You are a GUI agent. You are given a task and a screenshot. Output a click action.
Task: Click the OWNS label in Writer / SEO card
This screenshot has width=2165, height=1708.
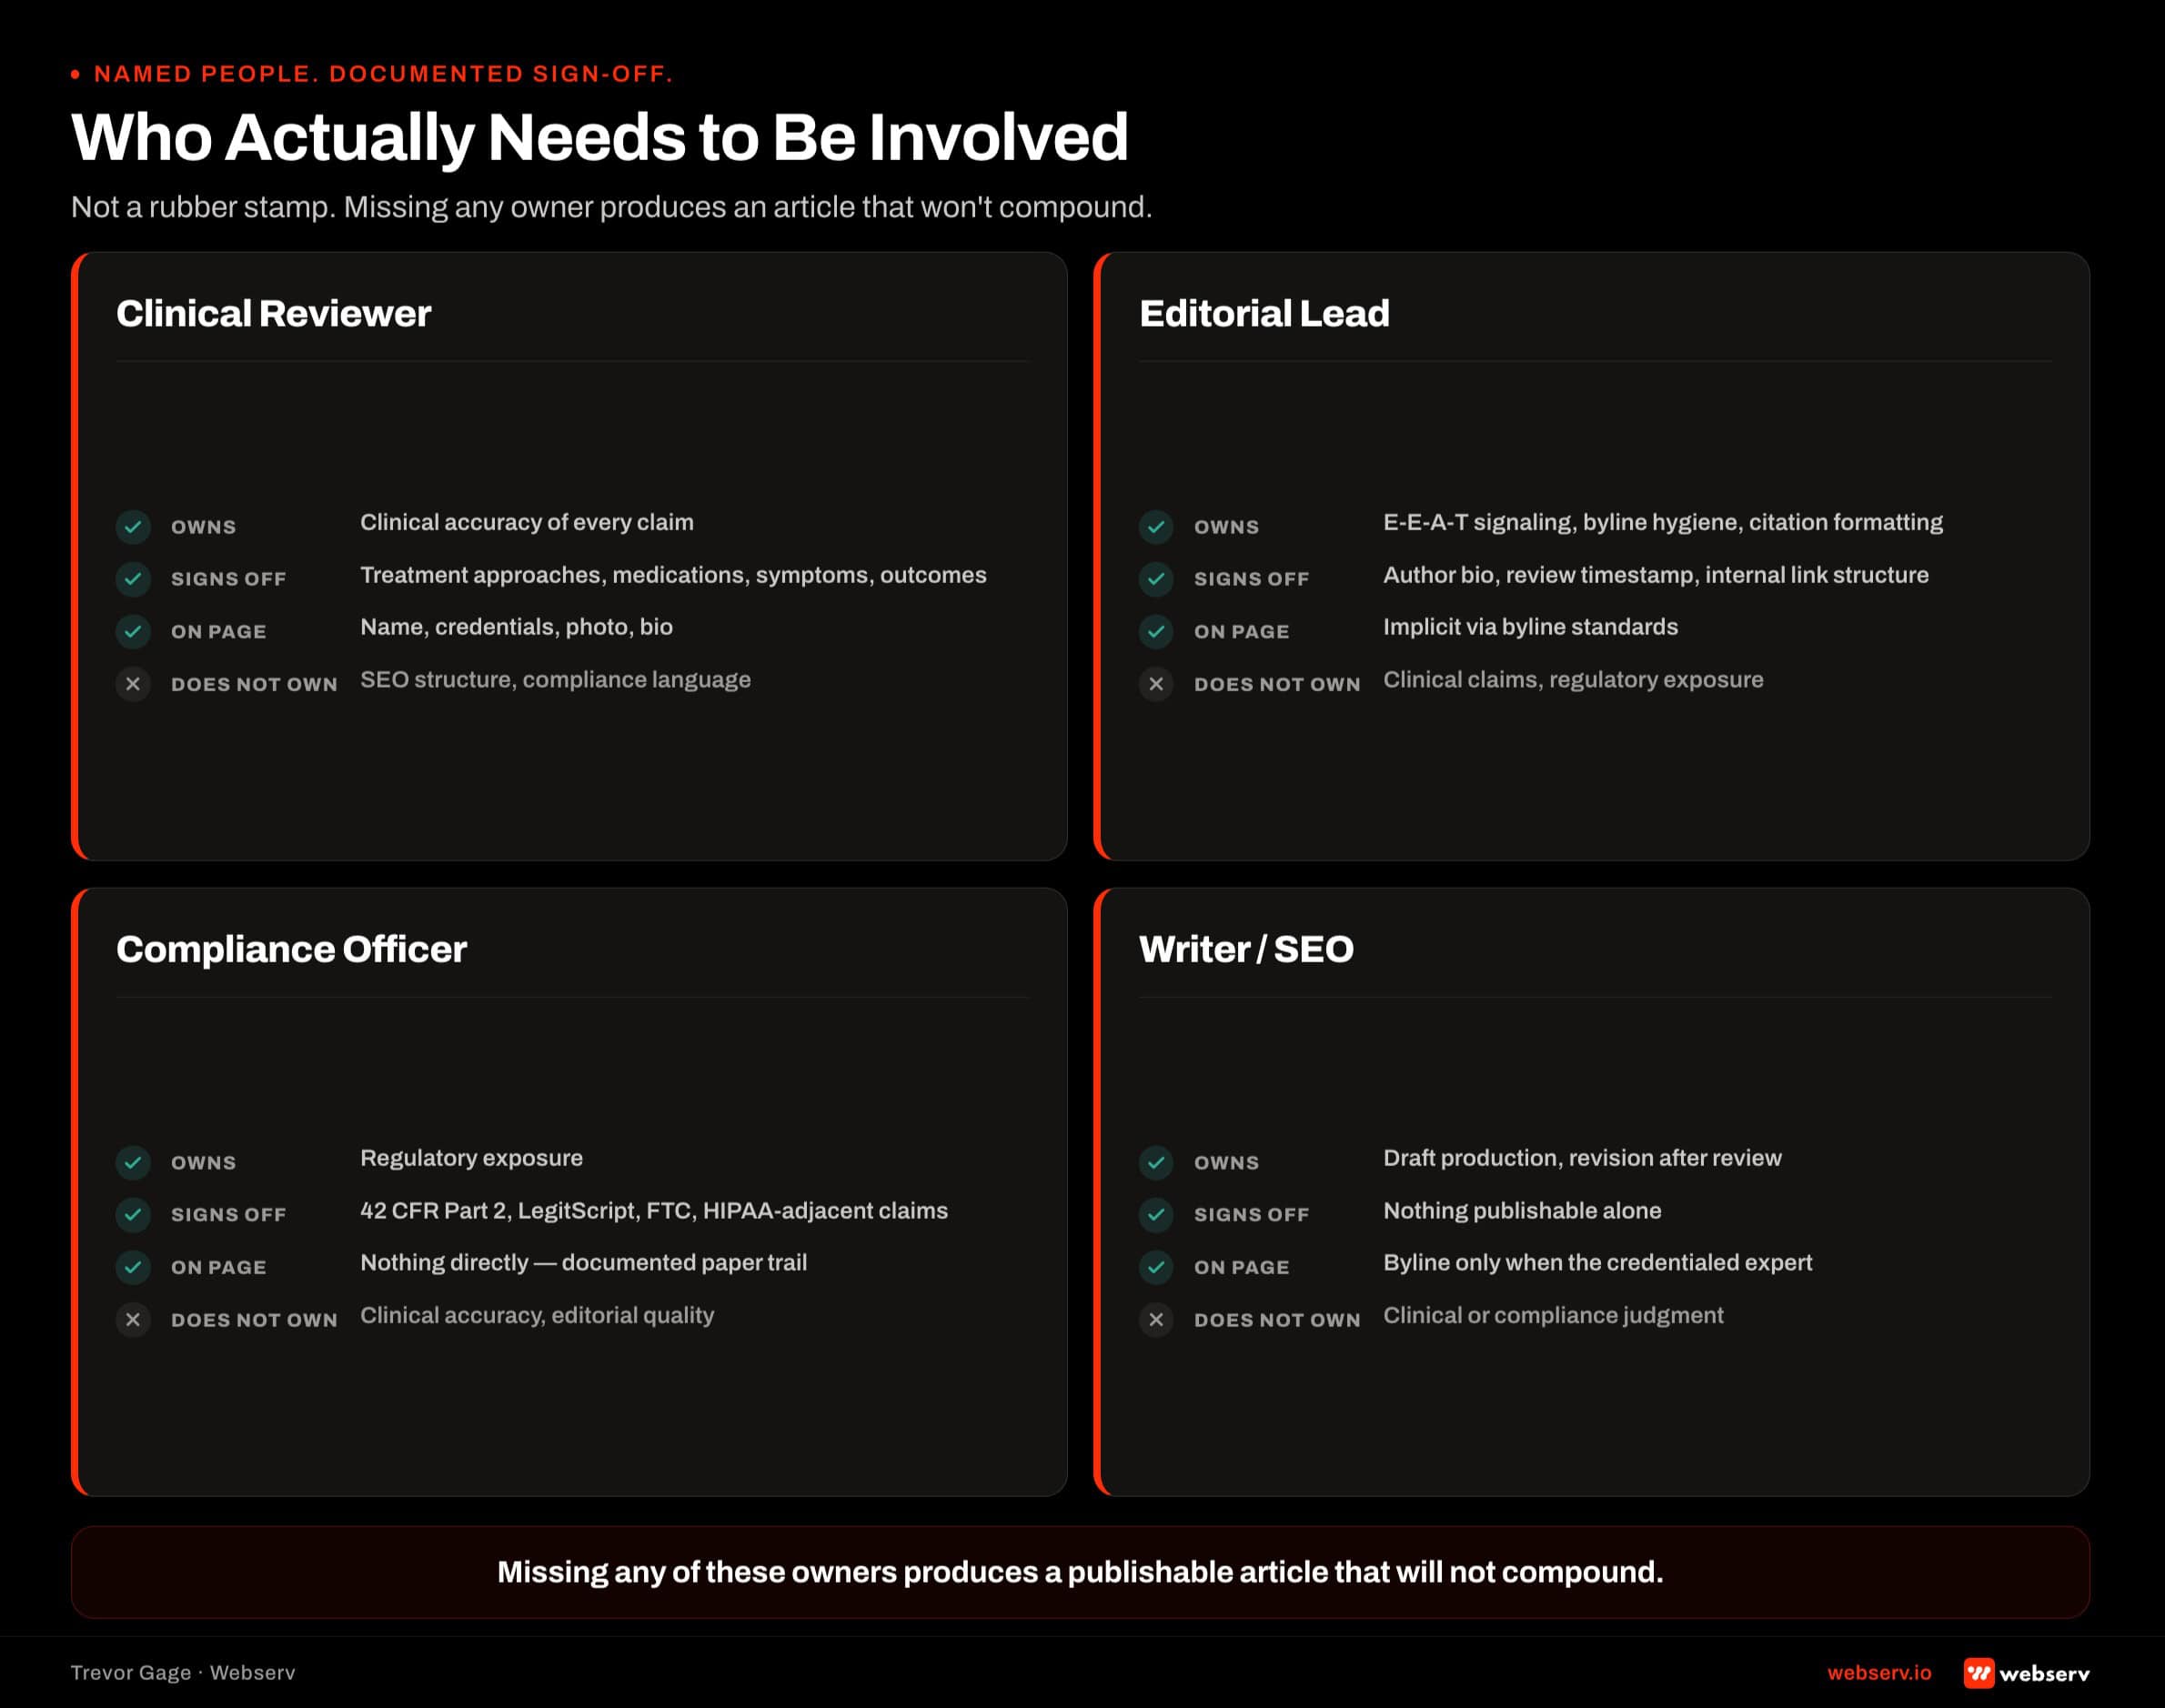[x=1226, y=1163]
